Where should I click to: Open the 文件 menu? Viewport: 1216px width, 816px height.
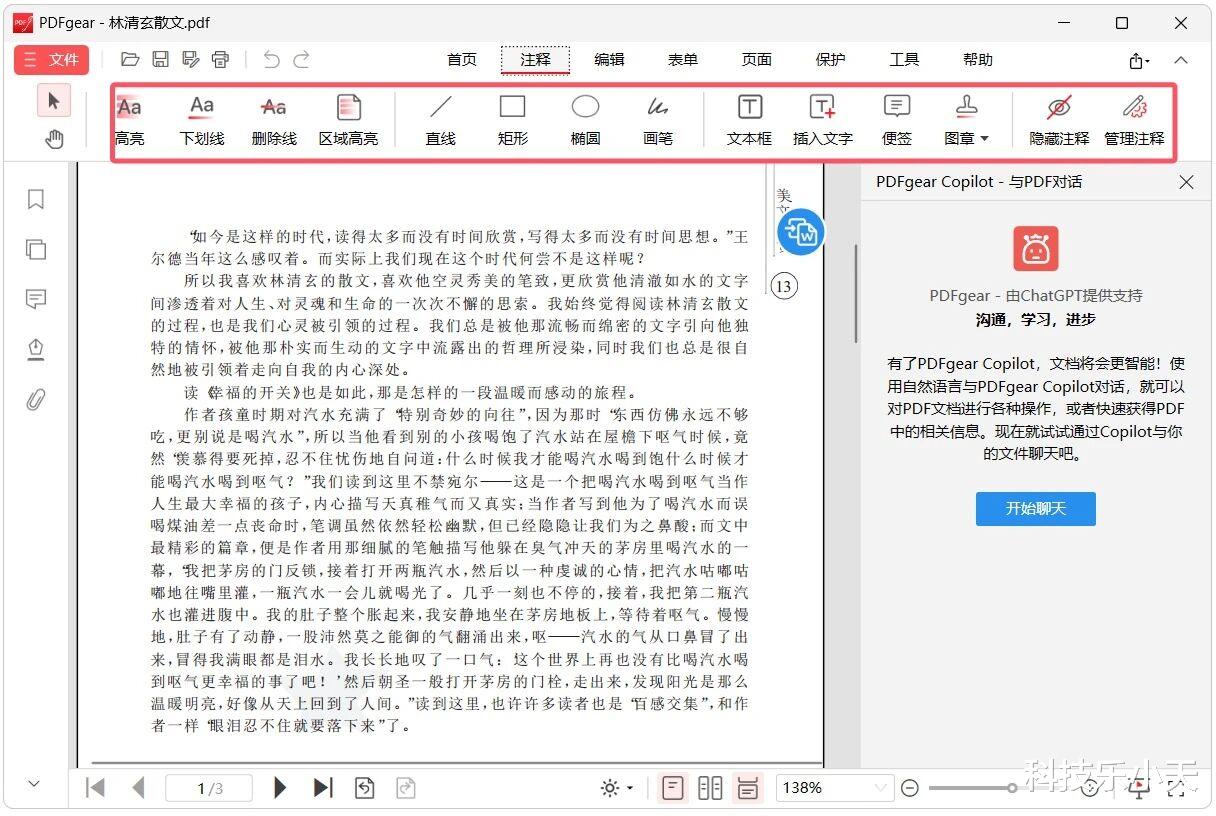coord(51,60)
